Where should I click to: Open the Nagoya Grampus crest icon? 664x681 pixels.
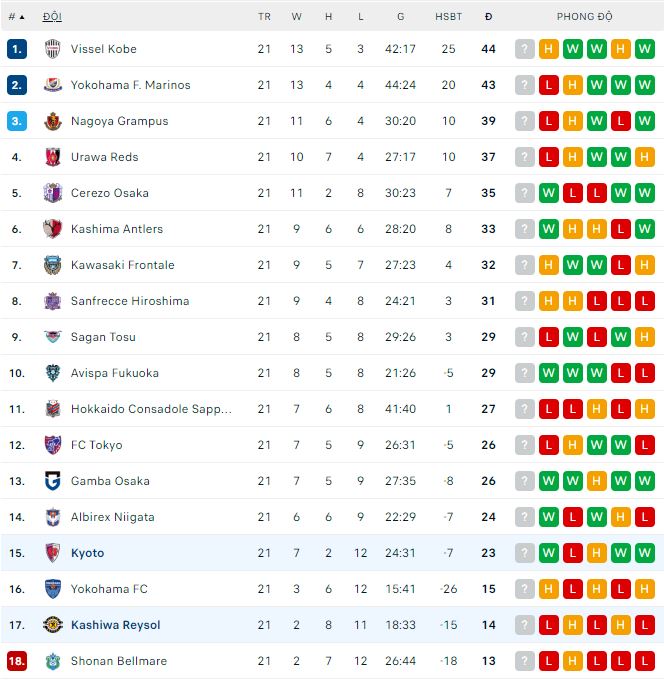pos(53,121)
